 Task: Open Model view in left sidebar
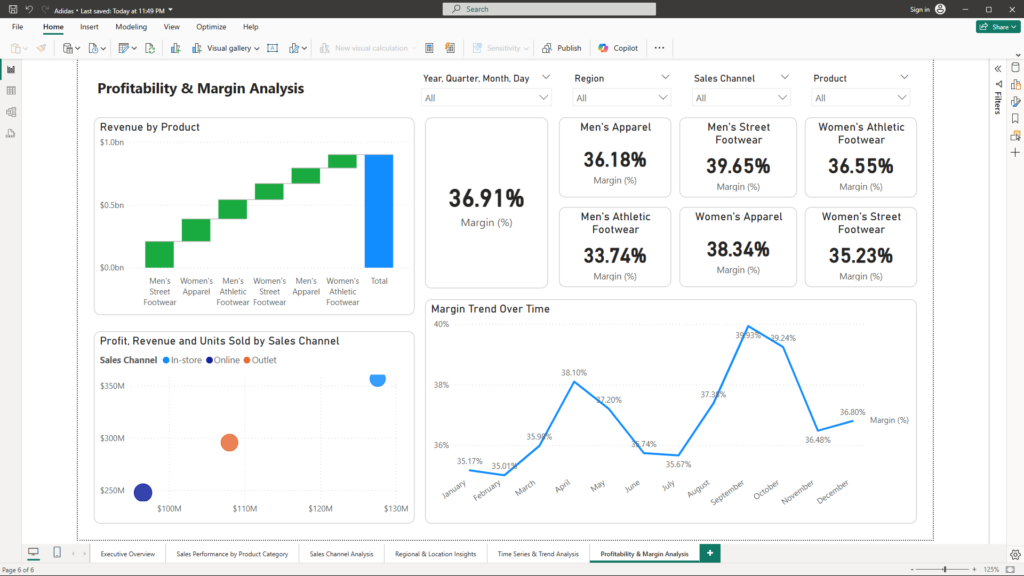point(11,112)
